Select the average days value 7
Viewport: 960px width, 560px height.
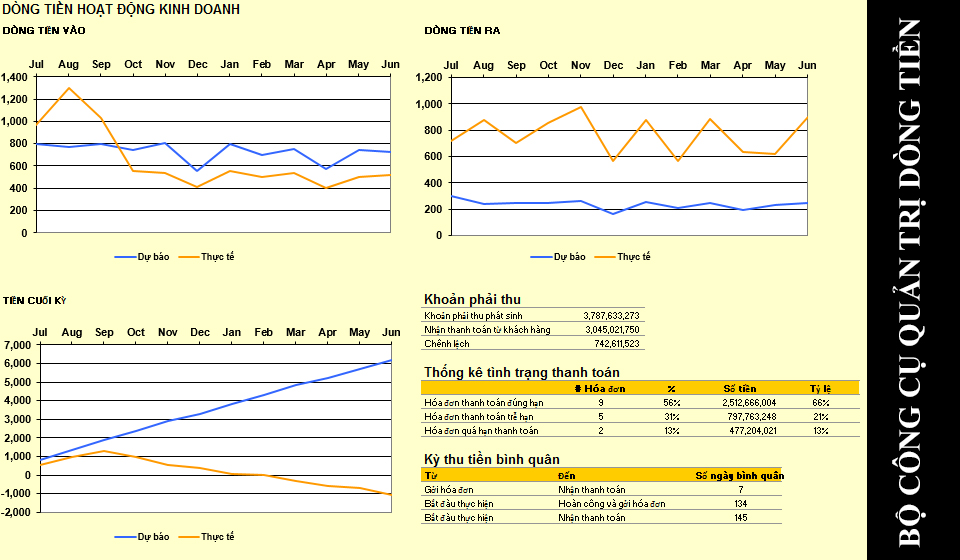(x=741, y=490)
